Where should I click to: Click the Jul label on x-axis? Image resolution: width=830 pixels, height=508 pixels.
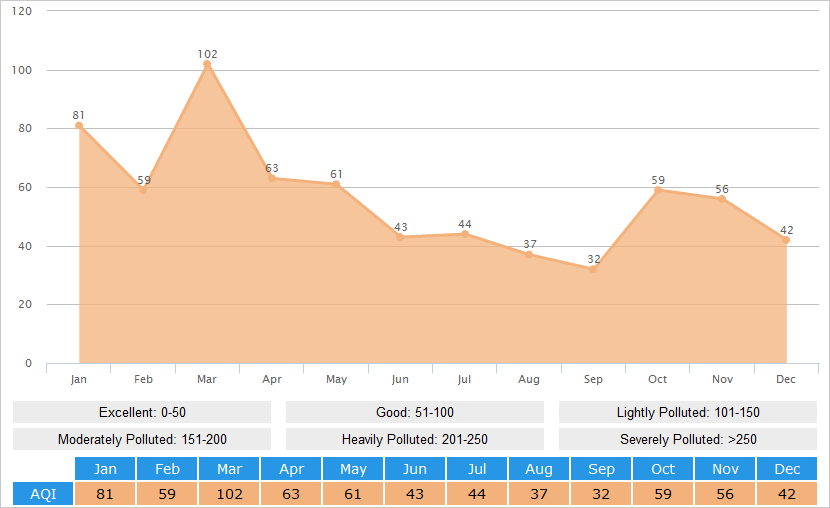point(464,380)
